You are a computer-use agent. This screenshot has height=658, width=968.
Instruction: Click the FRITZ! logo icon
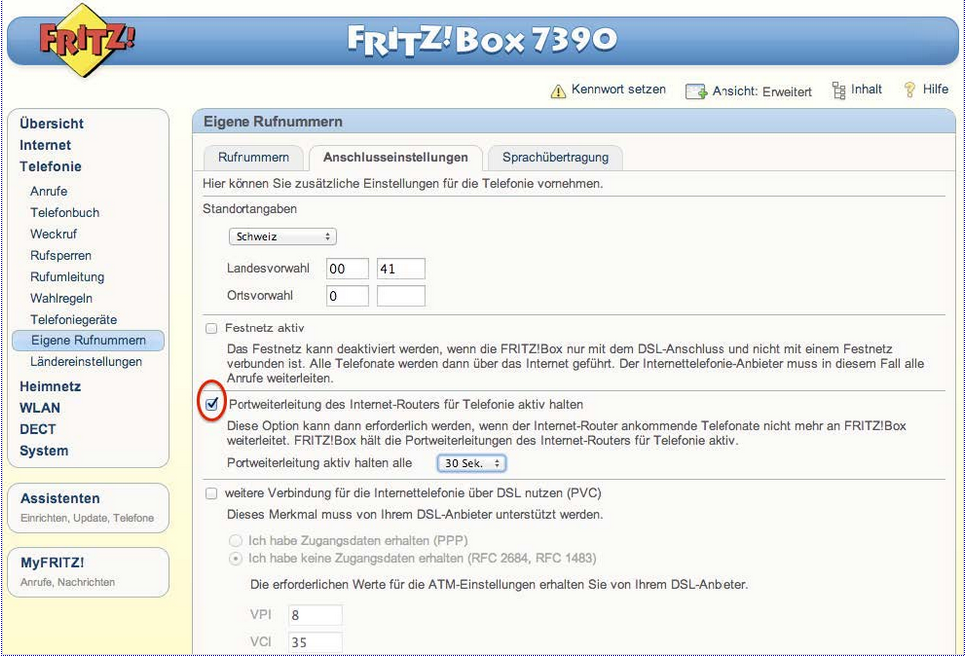click(87, 42)
